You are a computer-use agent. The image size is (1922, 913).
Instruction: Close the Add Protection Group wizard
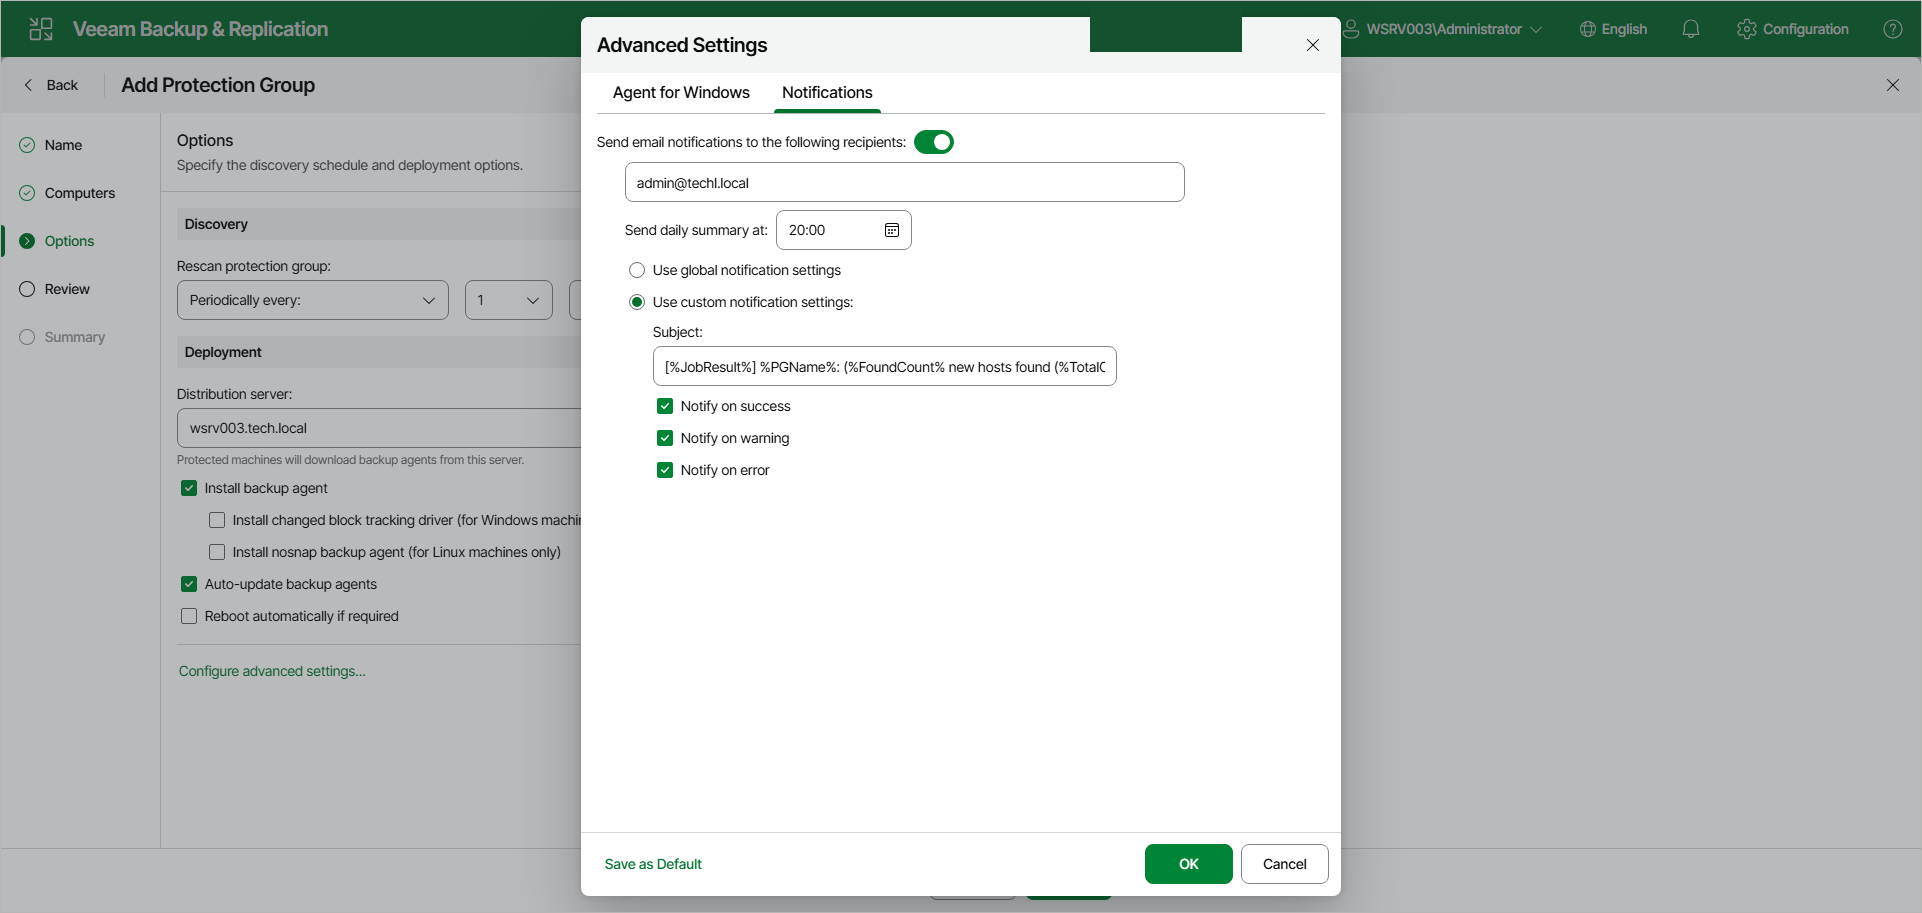(1893, 85)
